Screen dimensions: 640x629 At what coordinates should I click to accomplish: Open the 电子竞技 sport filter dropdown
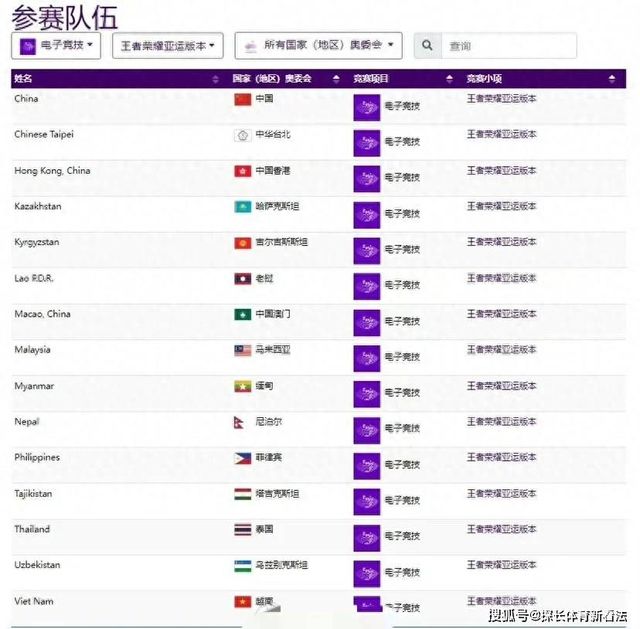56,46
